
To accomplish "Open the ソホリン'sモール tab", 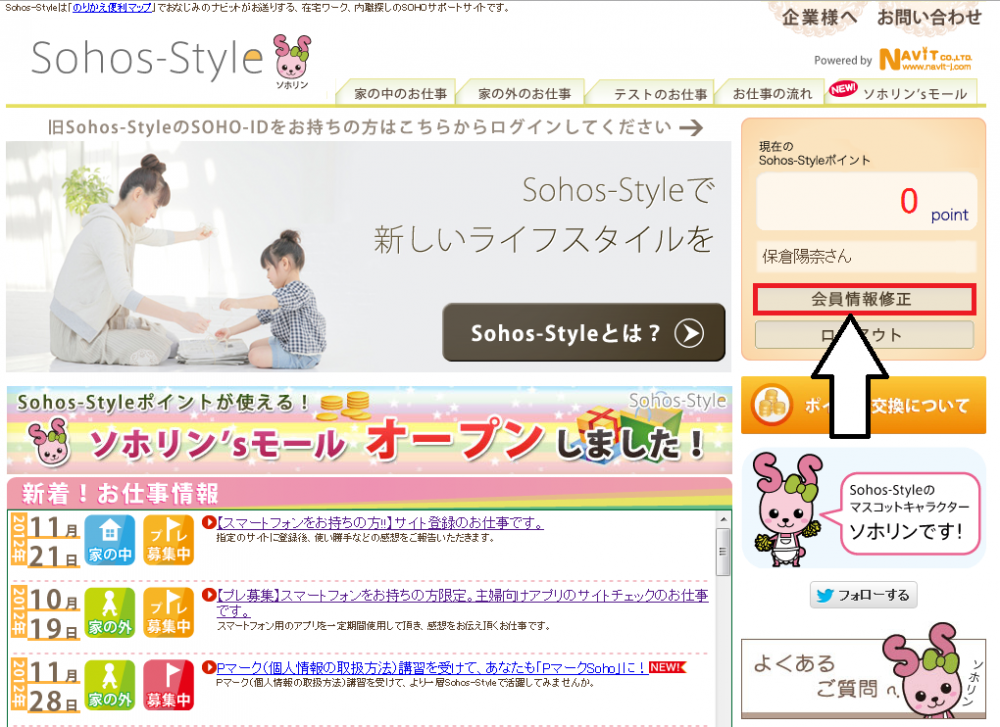I will 902,93.
